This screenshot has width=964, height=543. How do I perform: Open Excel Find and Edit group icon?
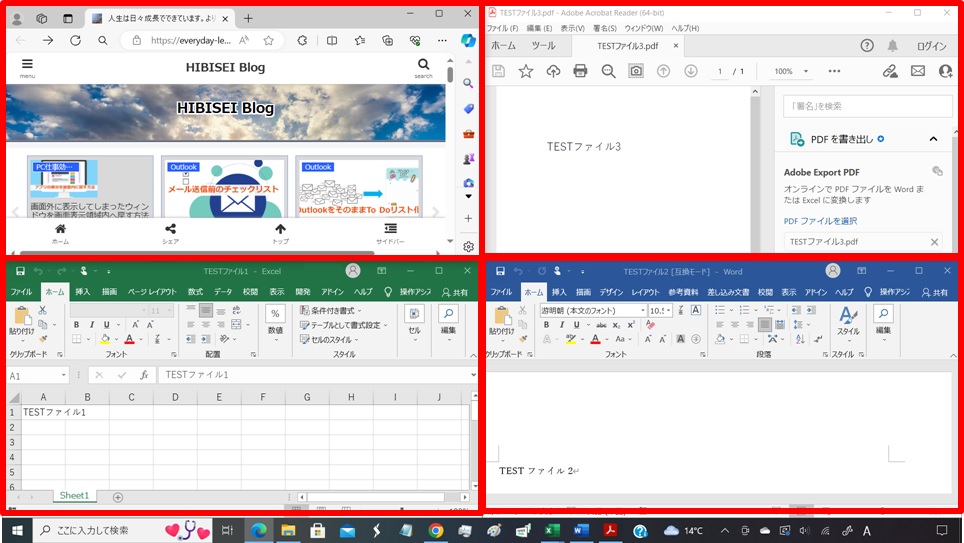pyautogui.click(x=449, y=314)
